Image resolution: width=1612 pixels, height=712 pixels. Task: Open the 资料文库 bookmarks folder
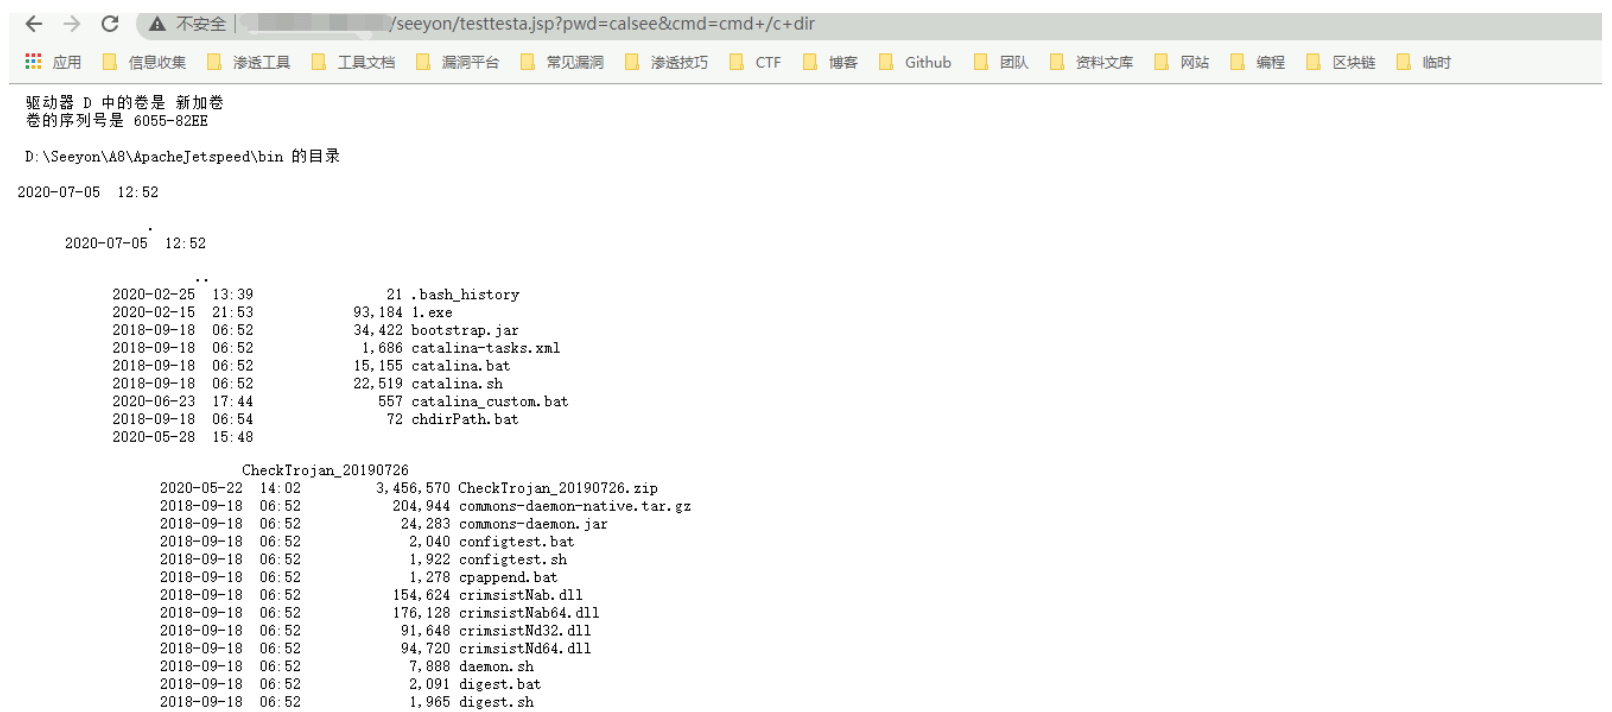click(x=1092, y=62)
